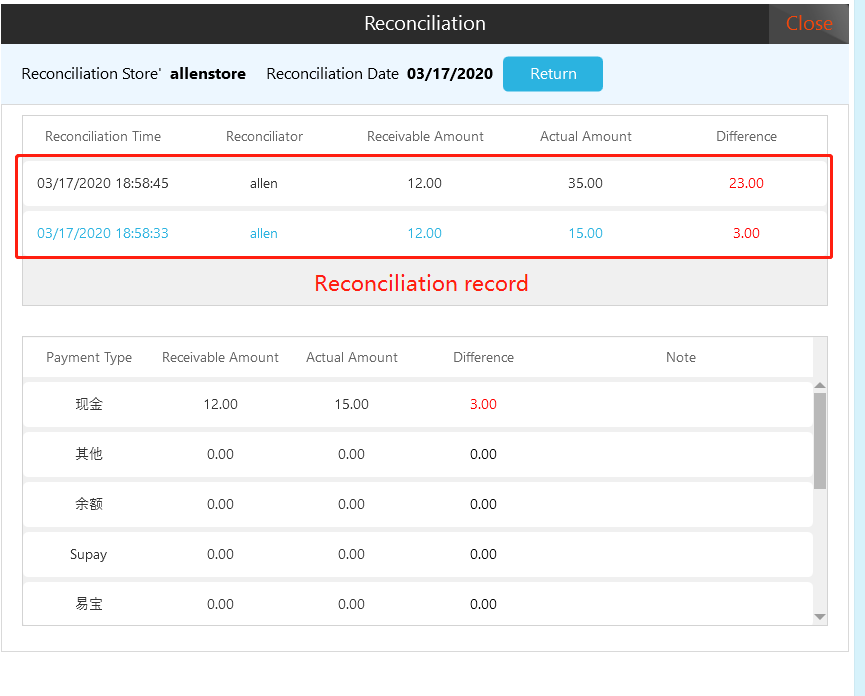
Task: Click the scrollbar down arrow
Action: click(x=820, y=617)
